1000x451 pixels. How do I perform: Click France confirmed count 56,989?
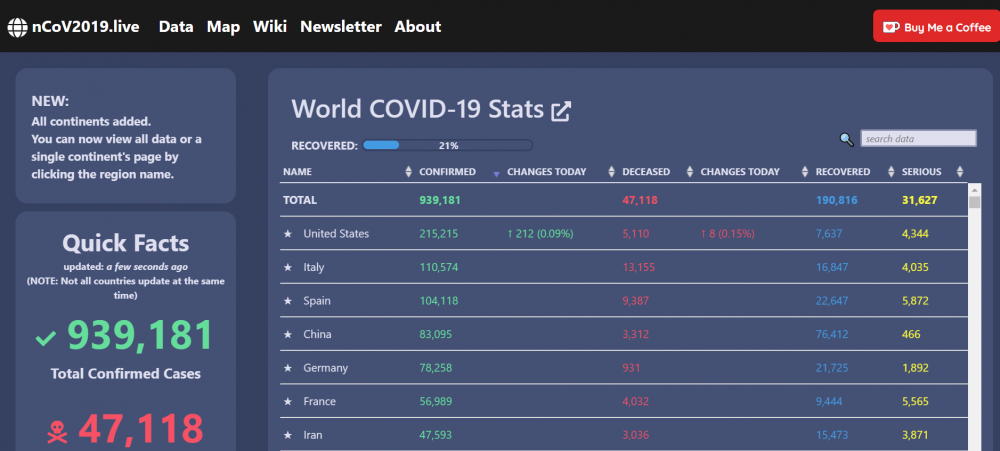point(436,402)
